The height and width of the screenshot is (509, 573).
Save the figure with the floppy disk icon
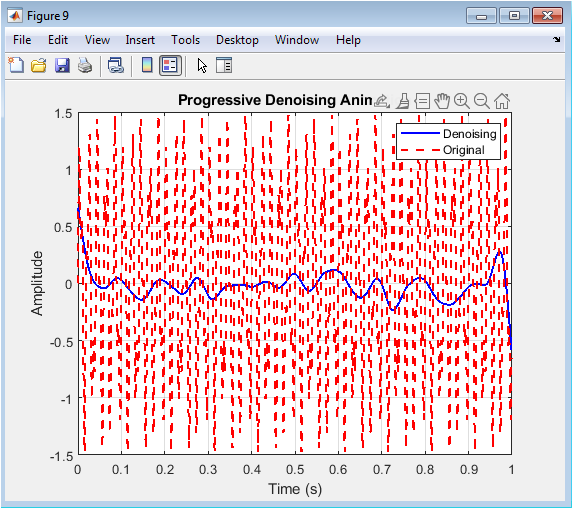click(62, 66)
